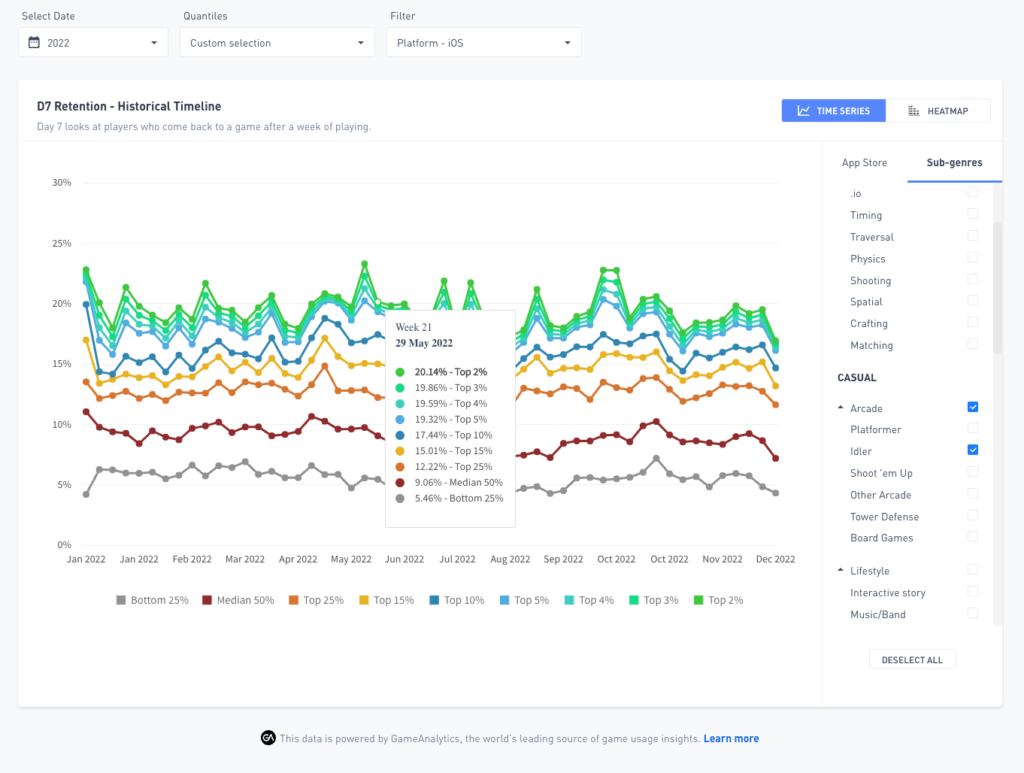Click the GameAnalytics logo in footer

coord(268,738)
